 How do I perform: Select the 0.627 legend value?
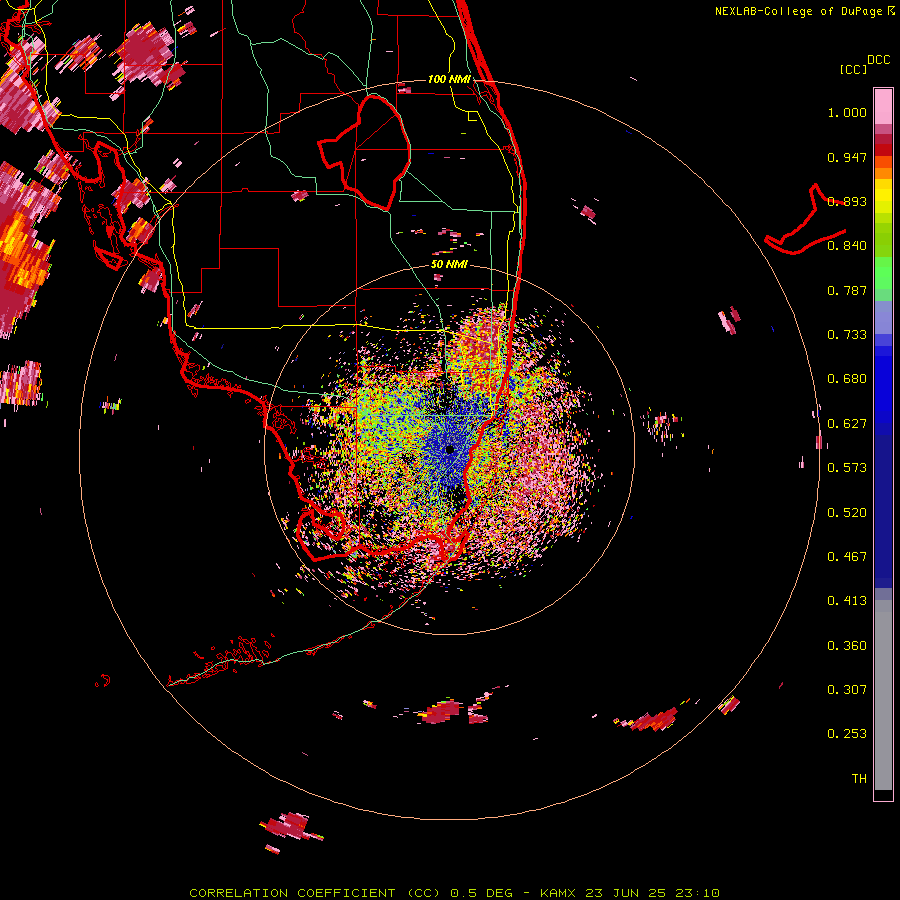click(x=847, y=424)
